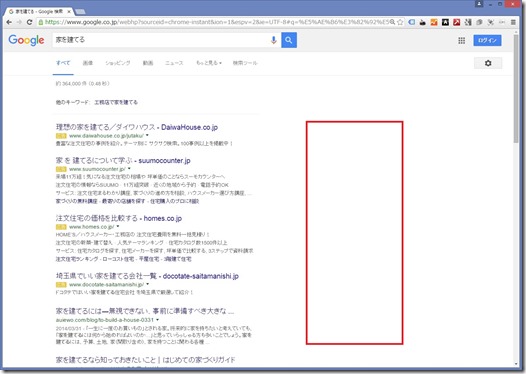Click the blue ログイン button
The height and width of the screenshot is (374, 526).
click(487, 40)
